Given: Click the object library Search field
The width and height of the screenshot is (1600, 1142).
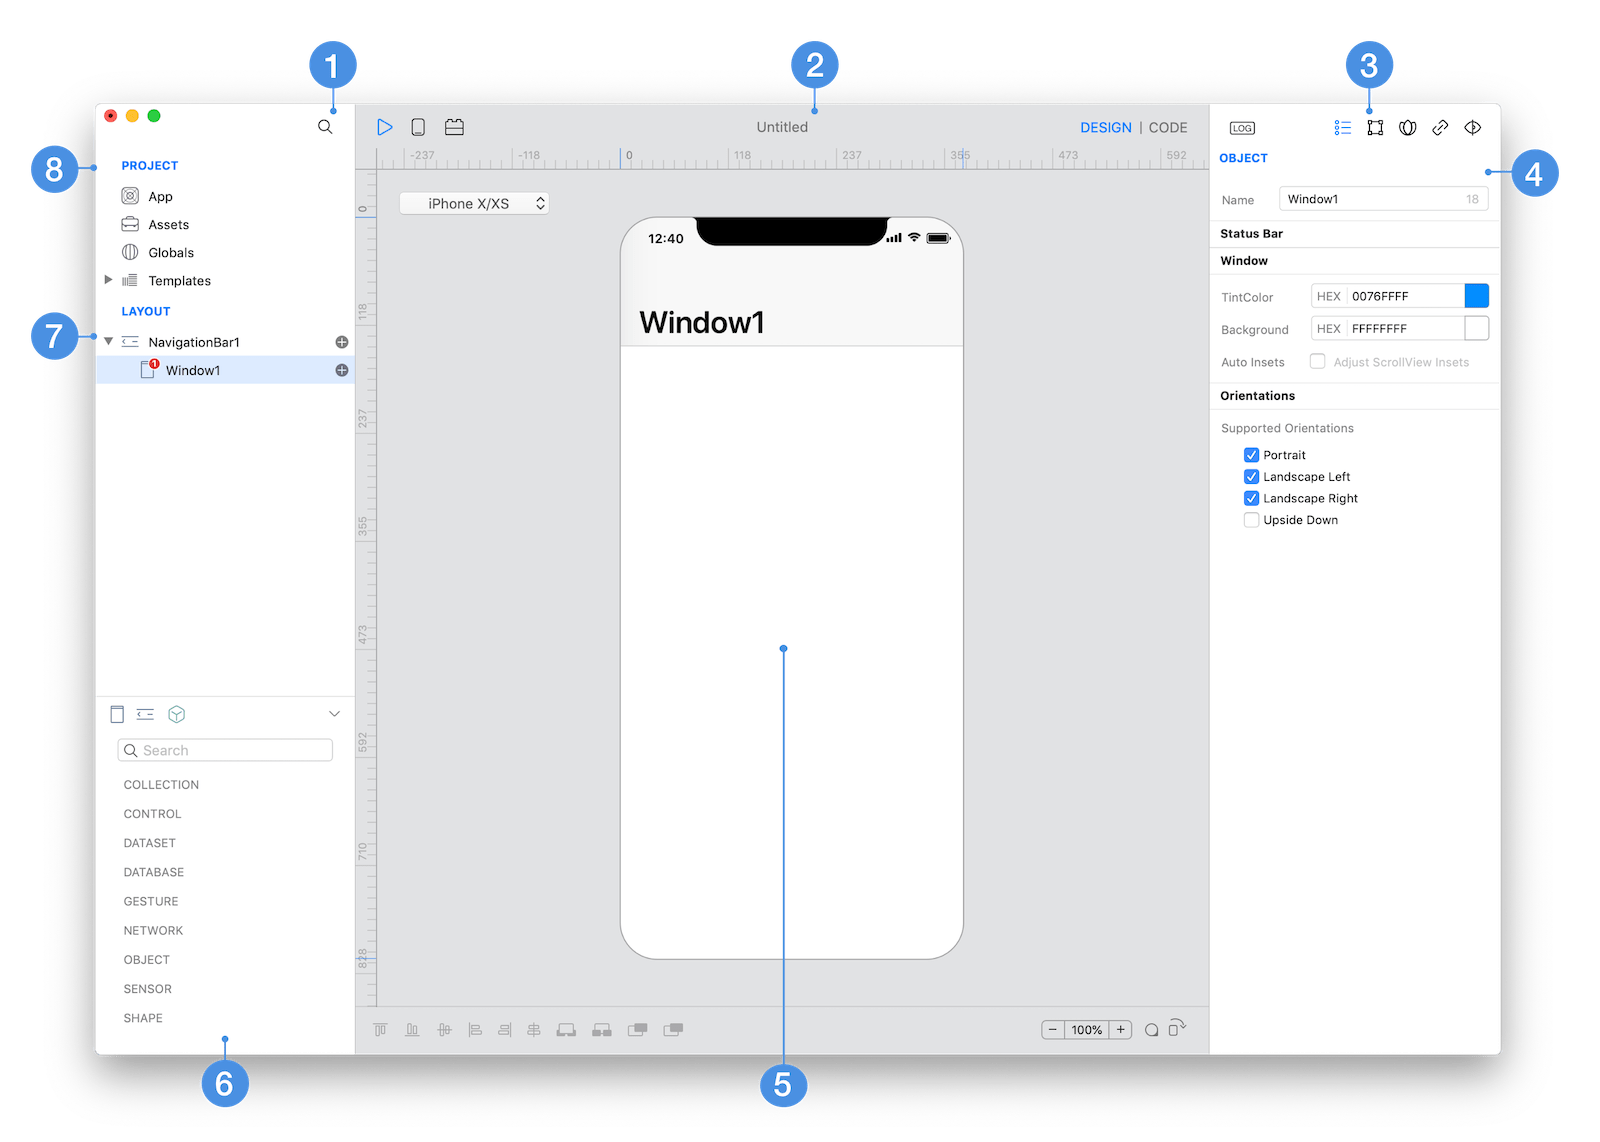Looking at the screenshot, I should tap(225, 750).
